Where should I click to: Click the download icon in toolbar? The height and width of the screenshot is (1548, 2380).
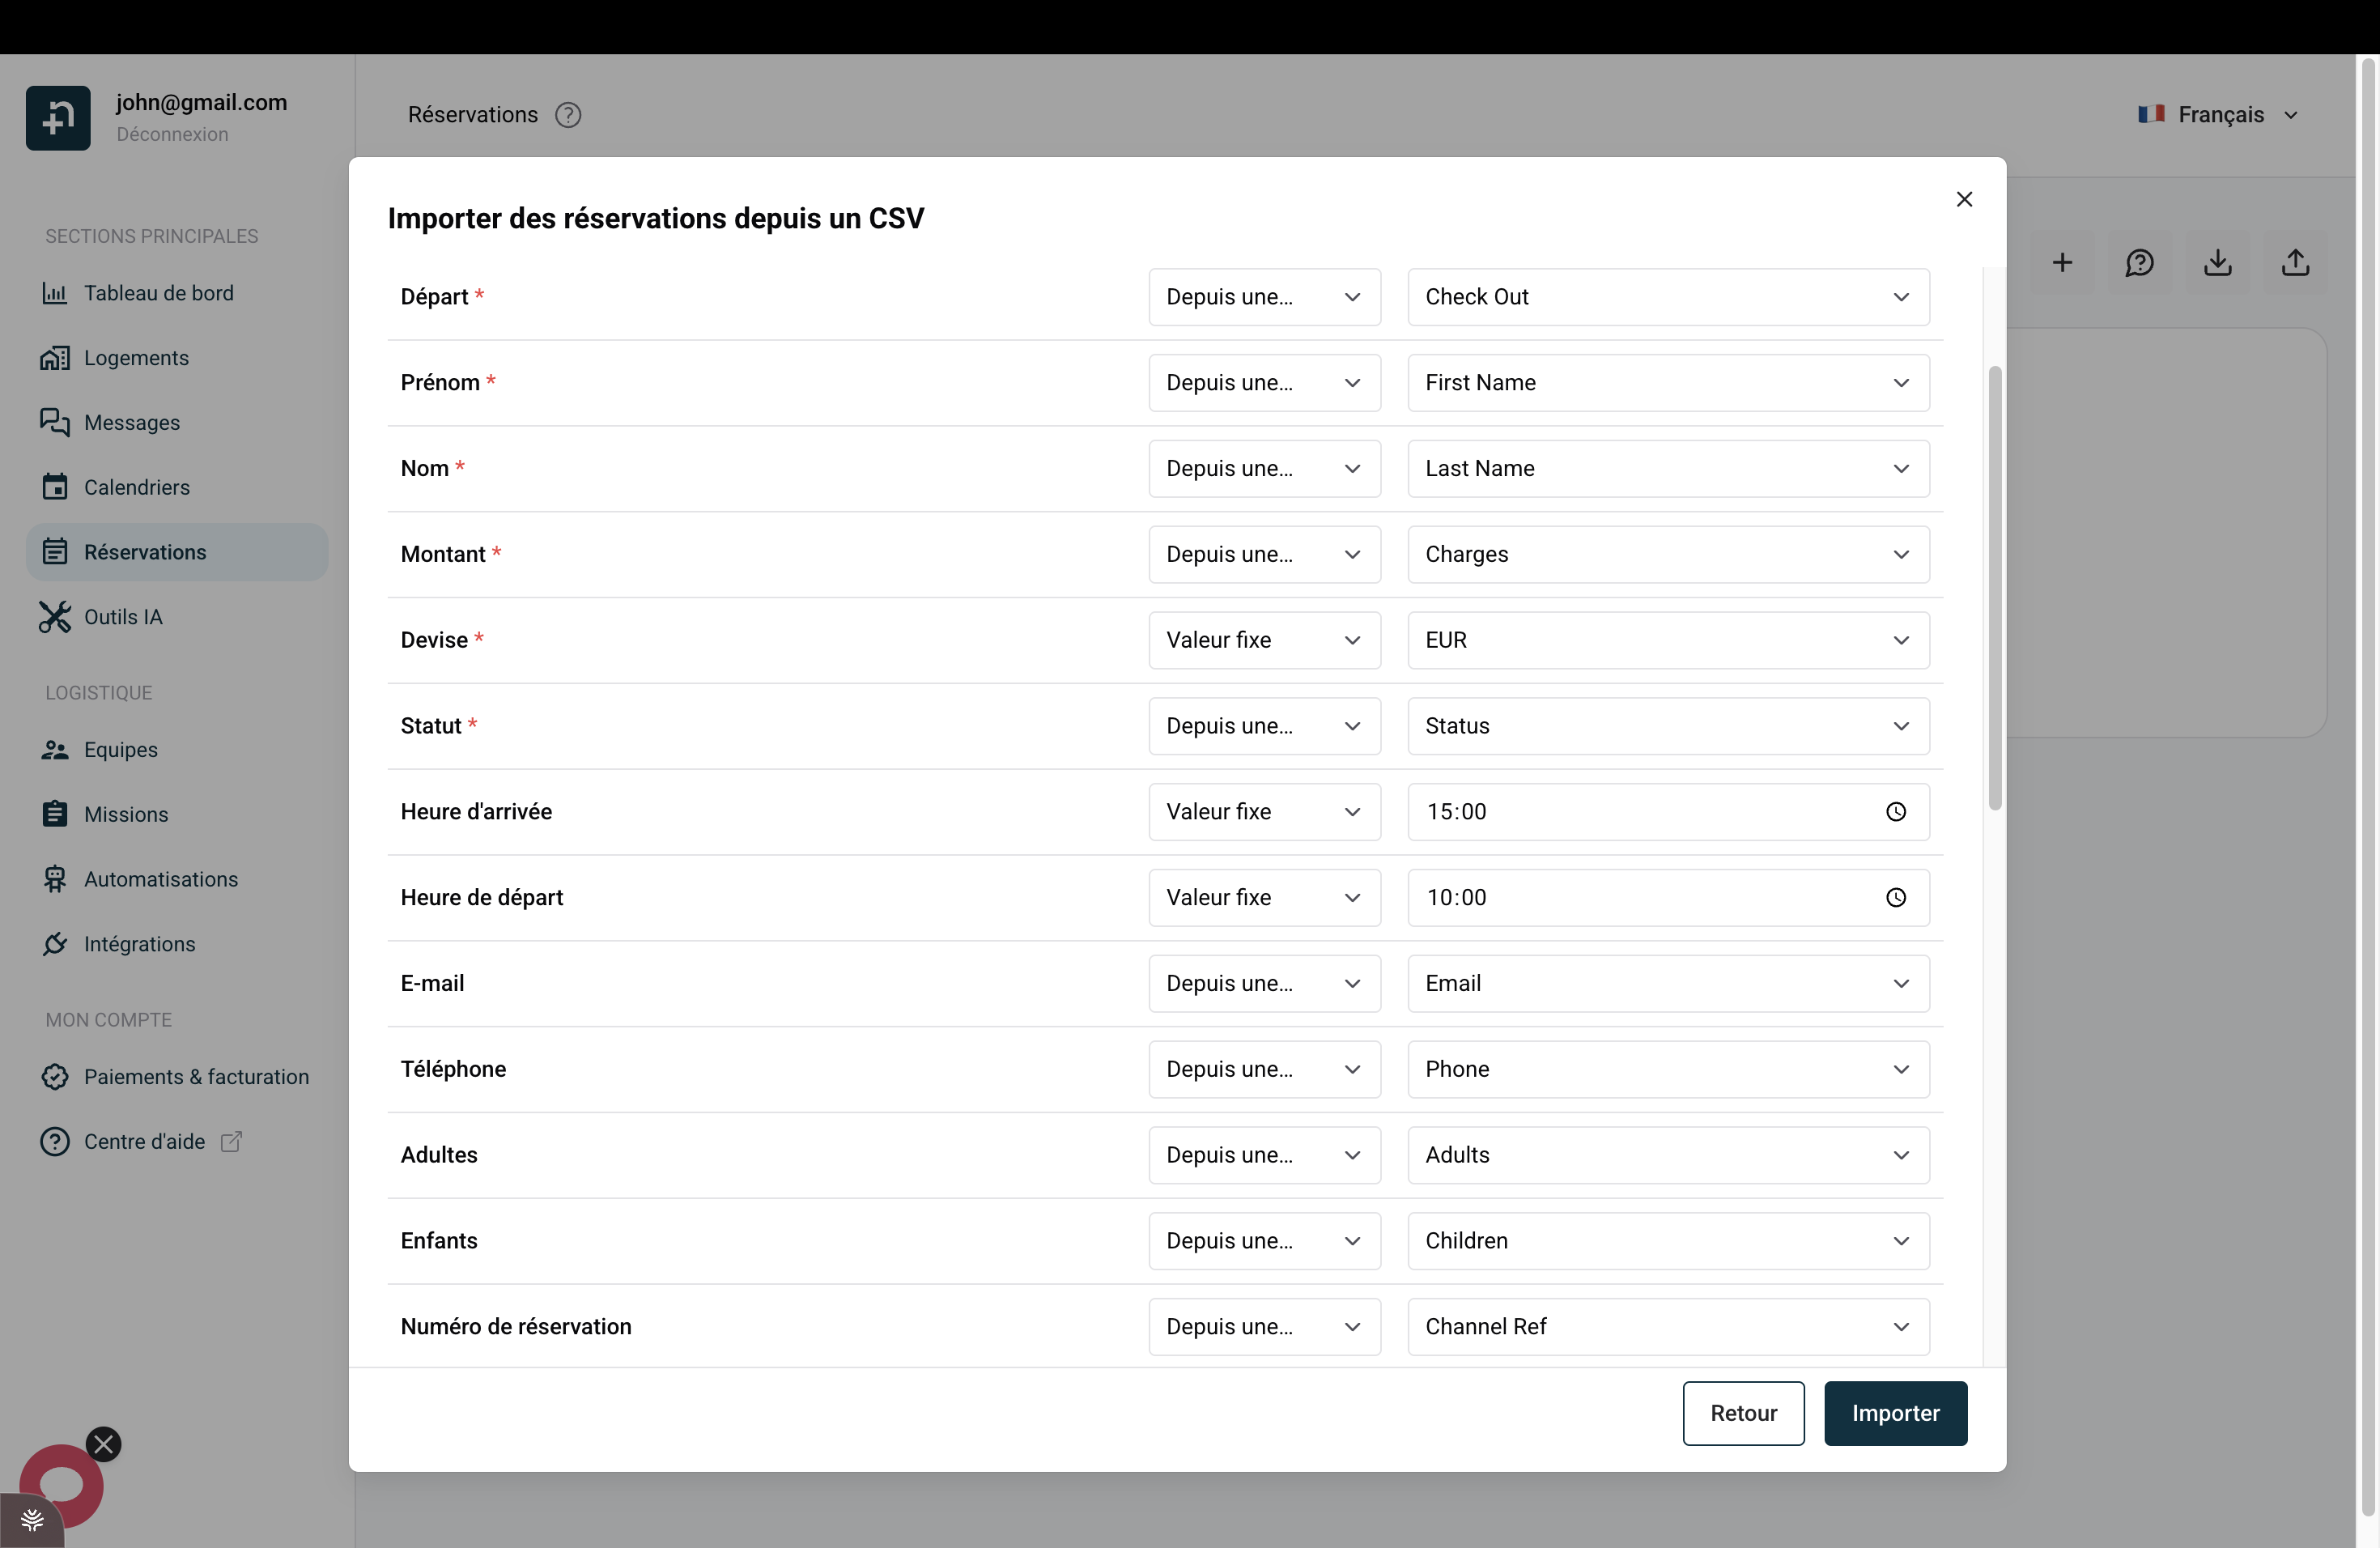[x=2218, y=263]
